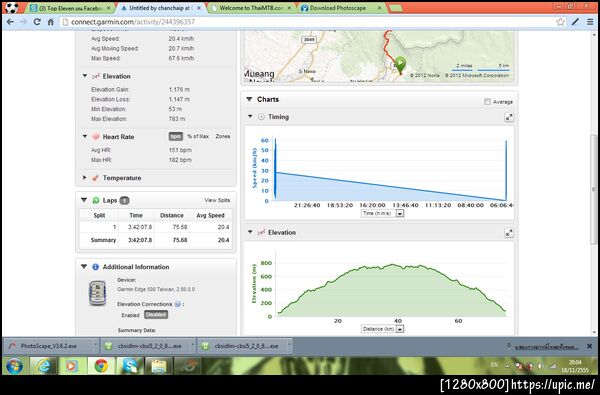This screenshot has width=600, height=395.
Task: Collapse the Charts panel
Action: click(249, 99)
